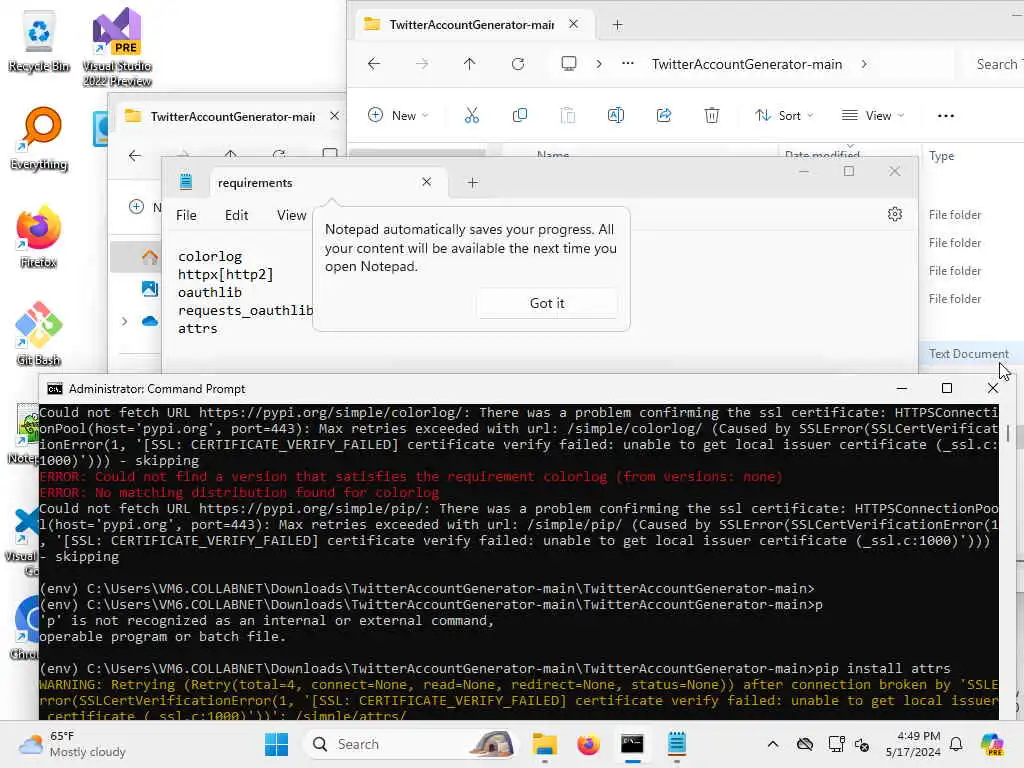Screen dimensions: 1024x768
Task: Open the View menu in Notepad
Action: point(291,215)
